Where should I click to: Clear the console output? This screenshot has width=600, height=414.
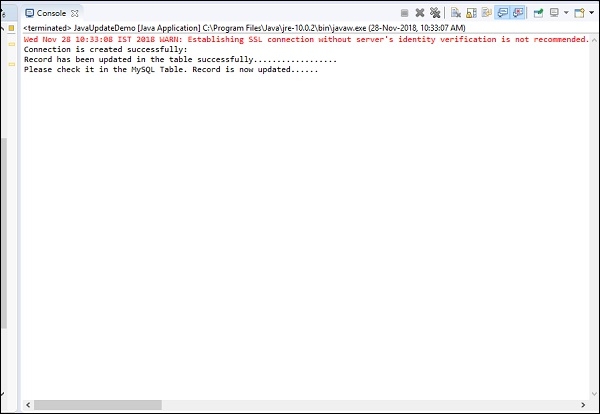coord(456,13)
